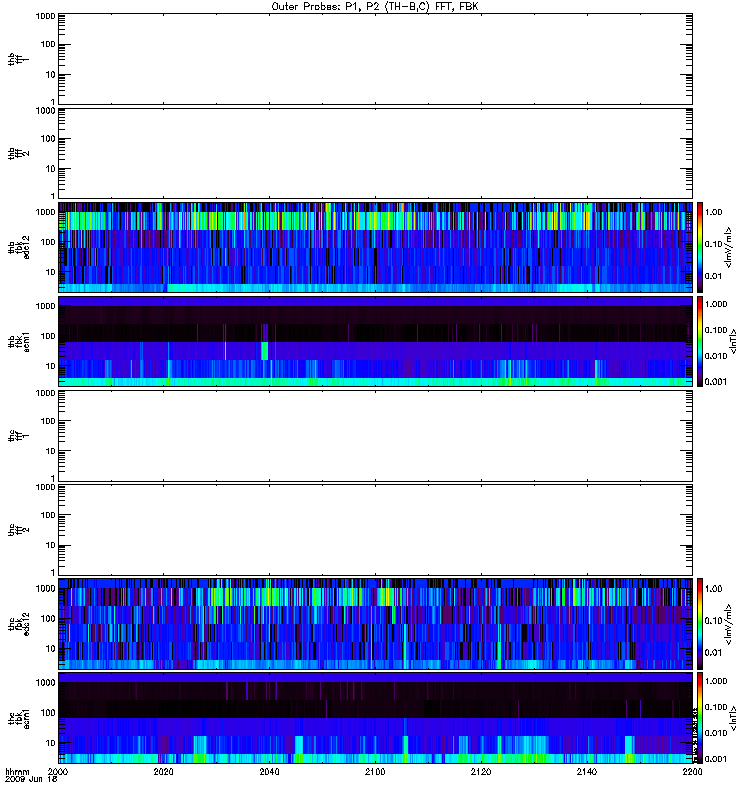Click the "thc fff 2" panel axis label

[18, 530]
